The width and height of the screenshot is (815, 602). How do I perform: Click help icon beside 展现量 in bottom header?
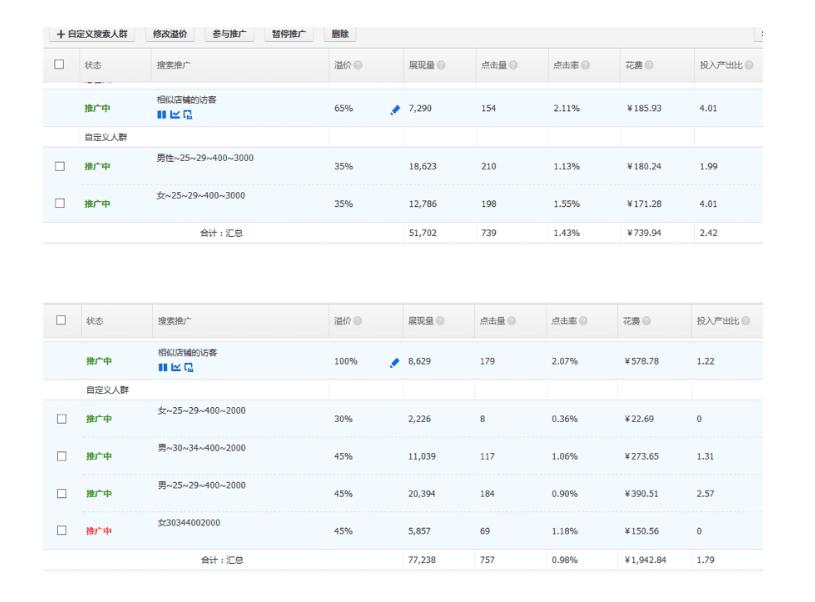point(440,321)
